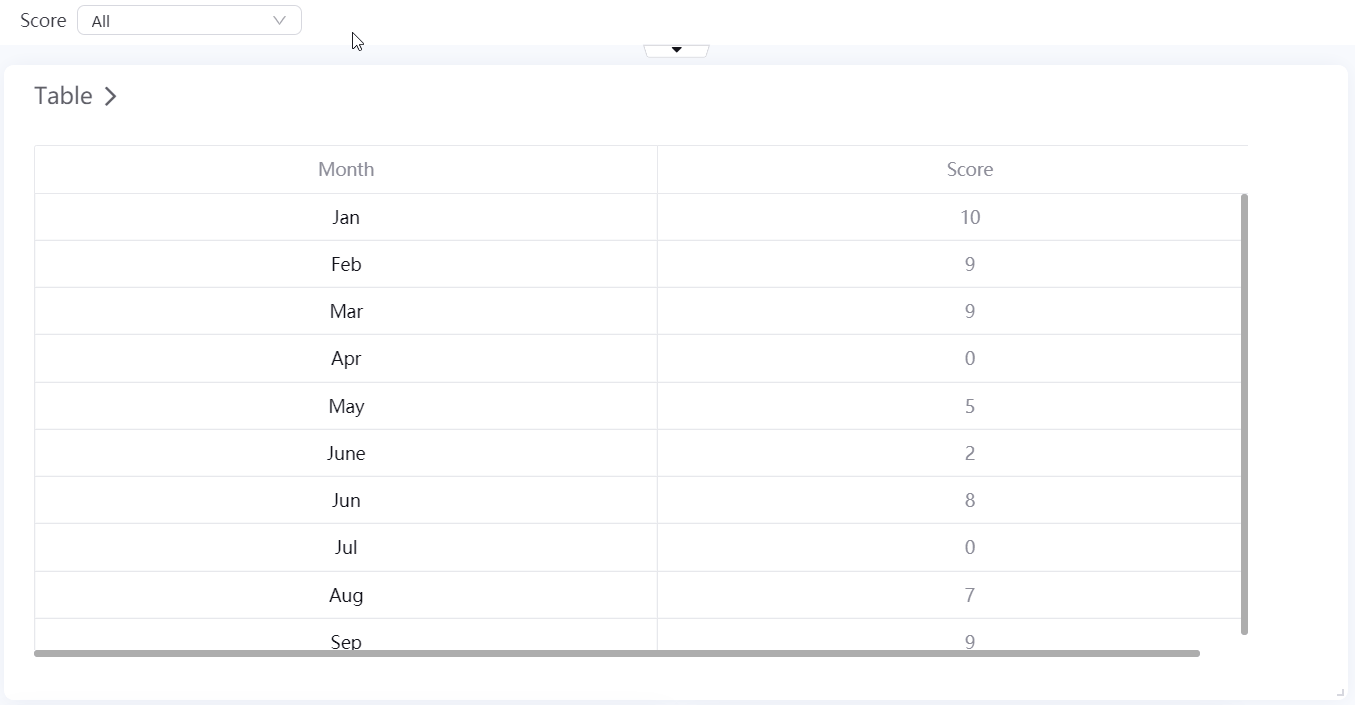Click the resize handle at the panel corner
The height and width of the screenshot is (705, 1355).
pos(1340,691)
